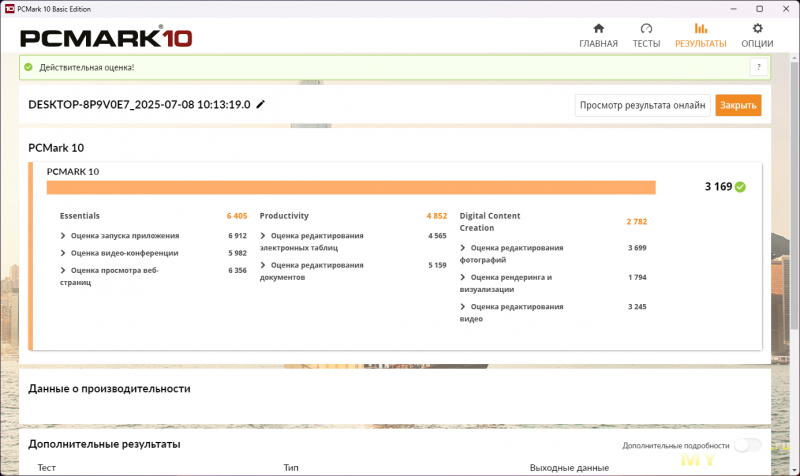800x476 pixels.
Task: Click Просмотр результата онлайн button
Action: (642, 105)
